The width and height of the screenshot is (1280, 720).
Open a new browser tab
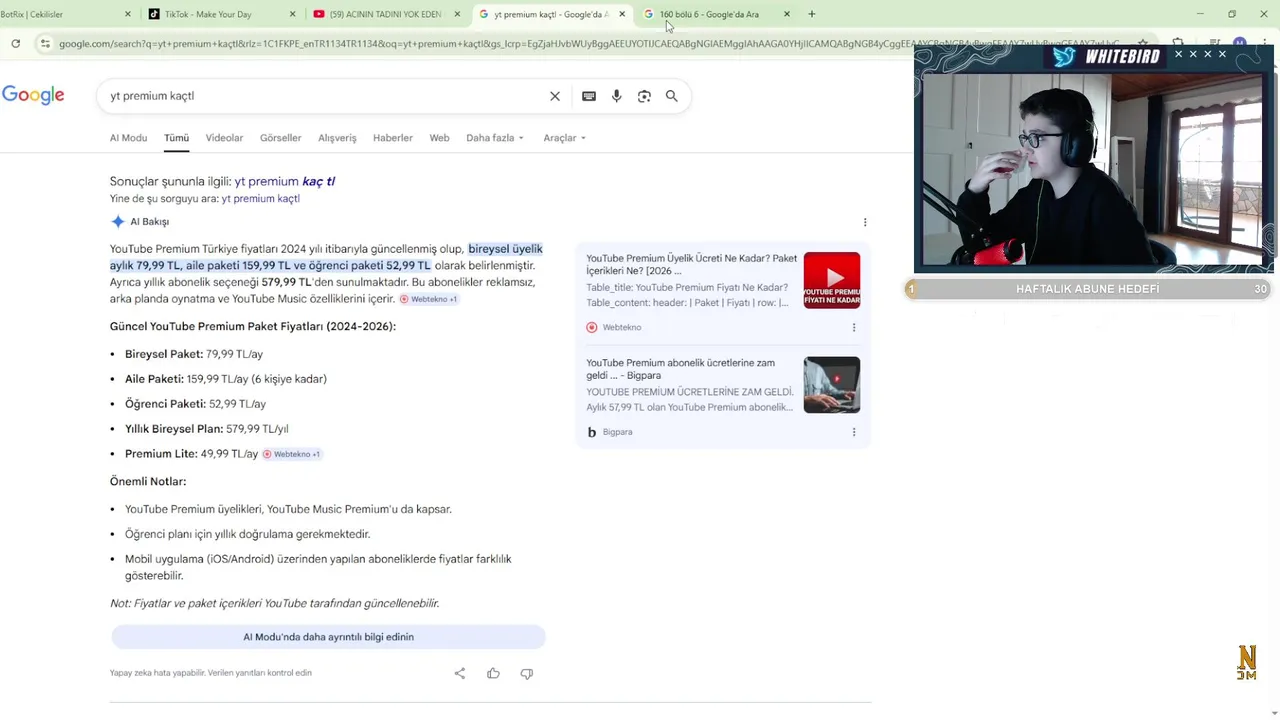pos(811,14)
